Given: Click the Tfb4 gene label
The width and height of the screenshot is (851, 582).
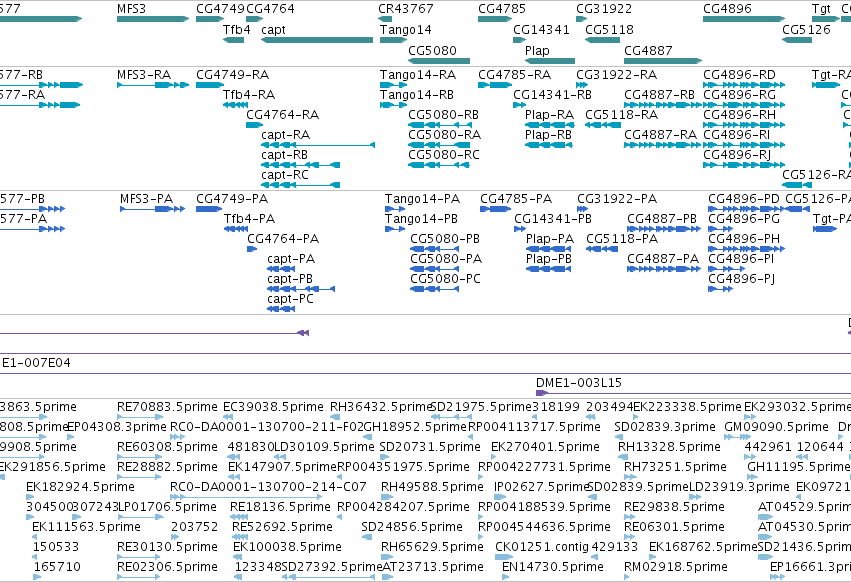Looking at the screenshot, I should click(x=237, y=29).
